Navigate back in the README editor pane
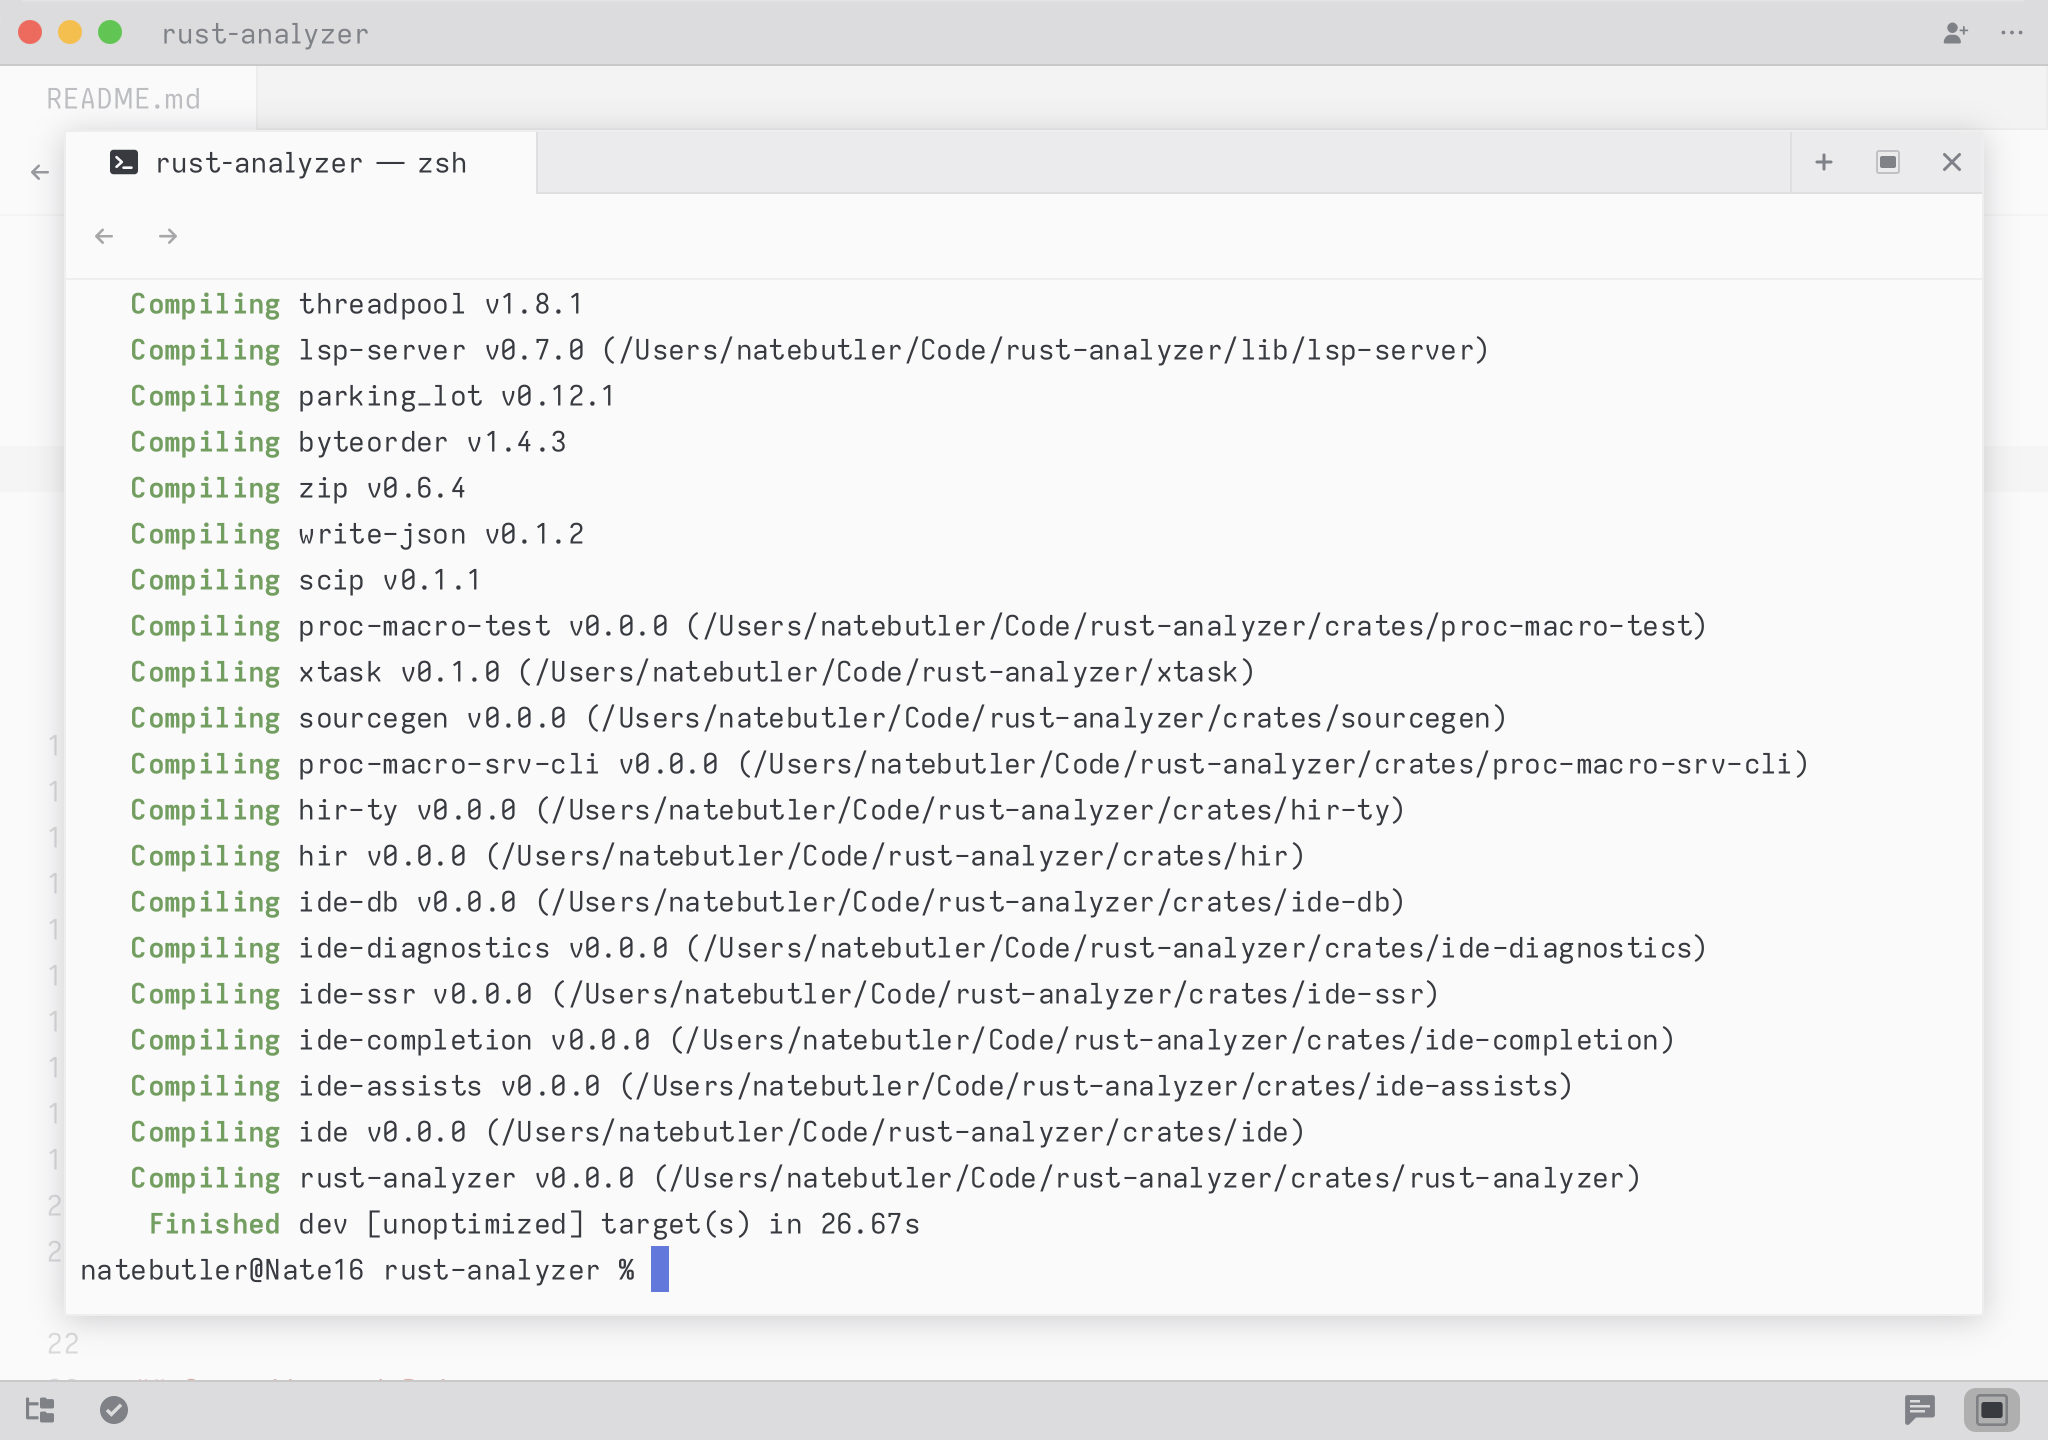 [x=40, y=173]
